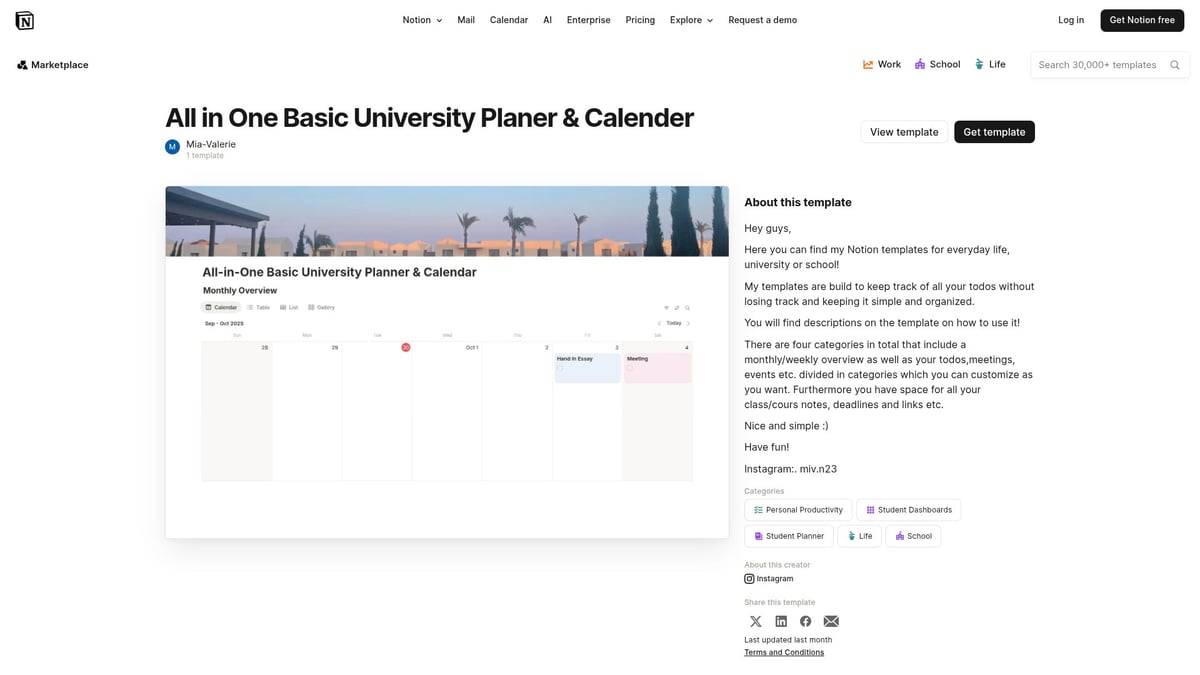Open the Notion dropdown in the navbar
Screen dimensions: 1200x675
click(x=421, y=19)
